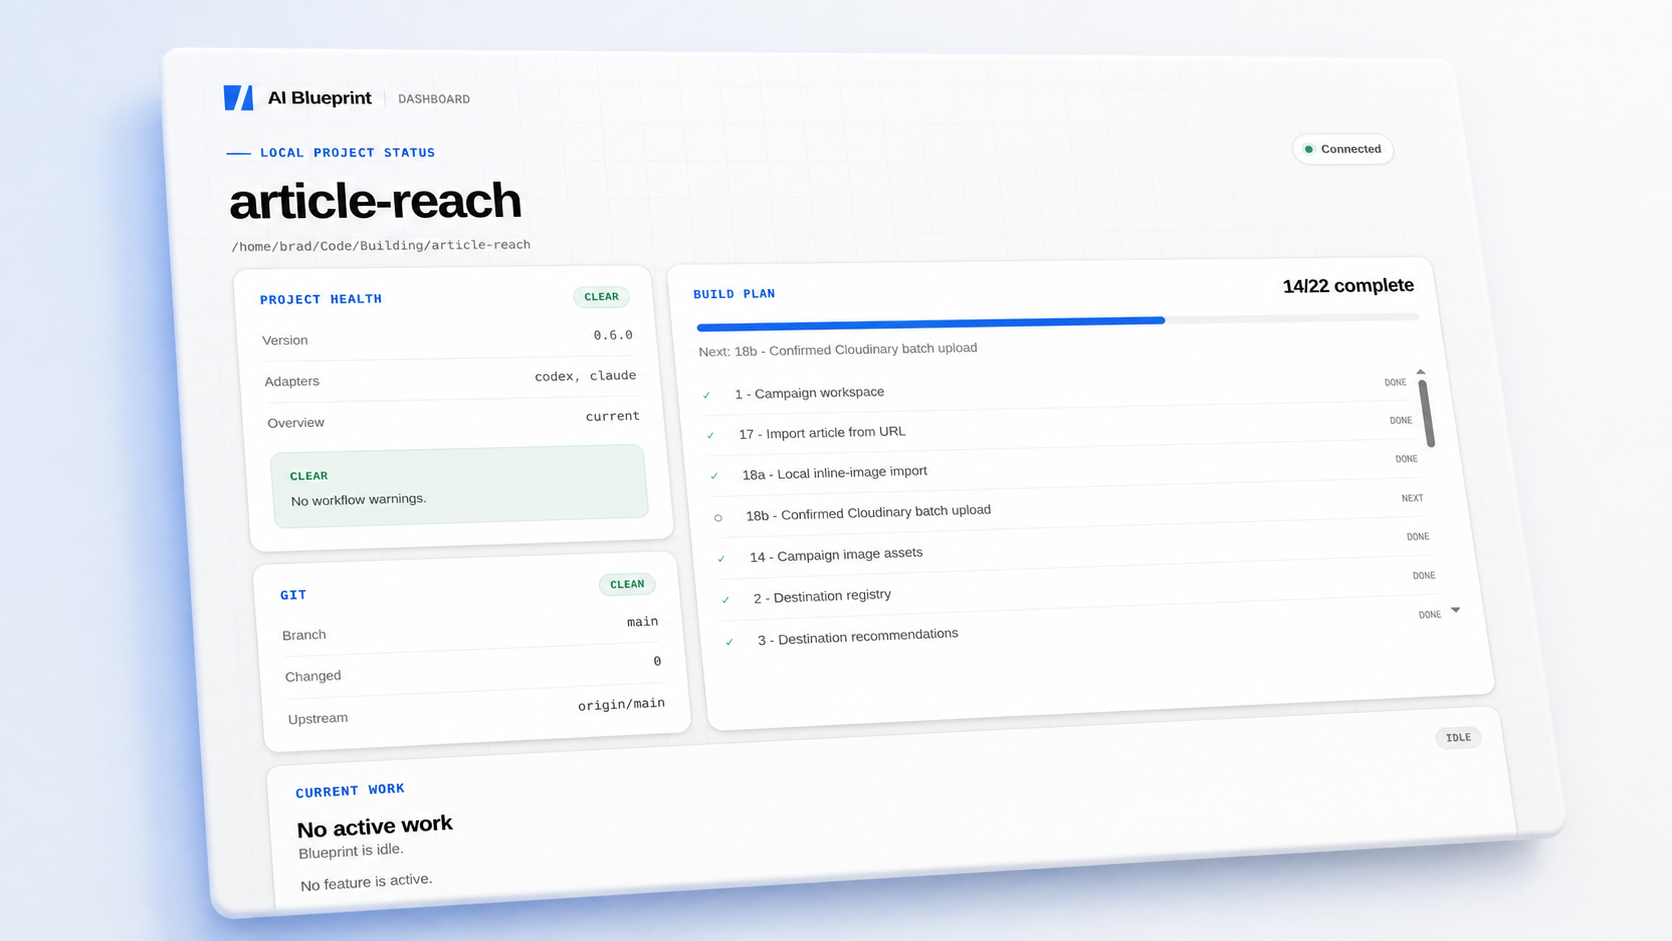Select the 18b - Confirmed Cloudinary batch upload row

pyautogui.click(x=1071, y=507)
